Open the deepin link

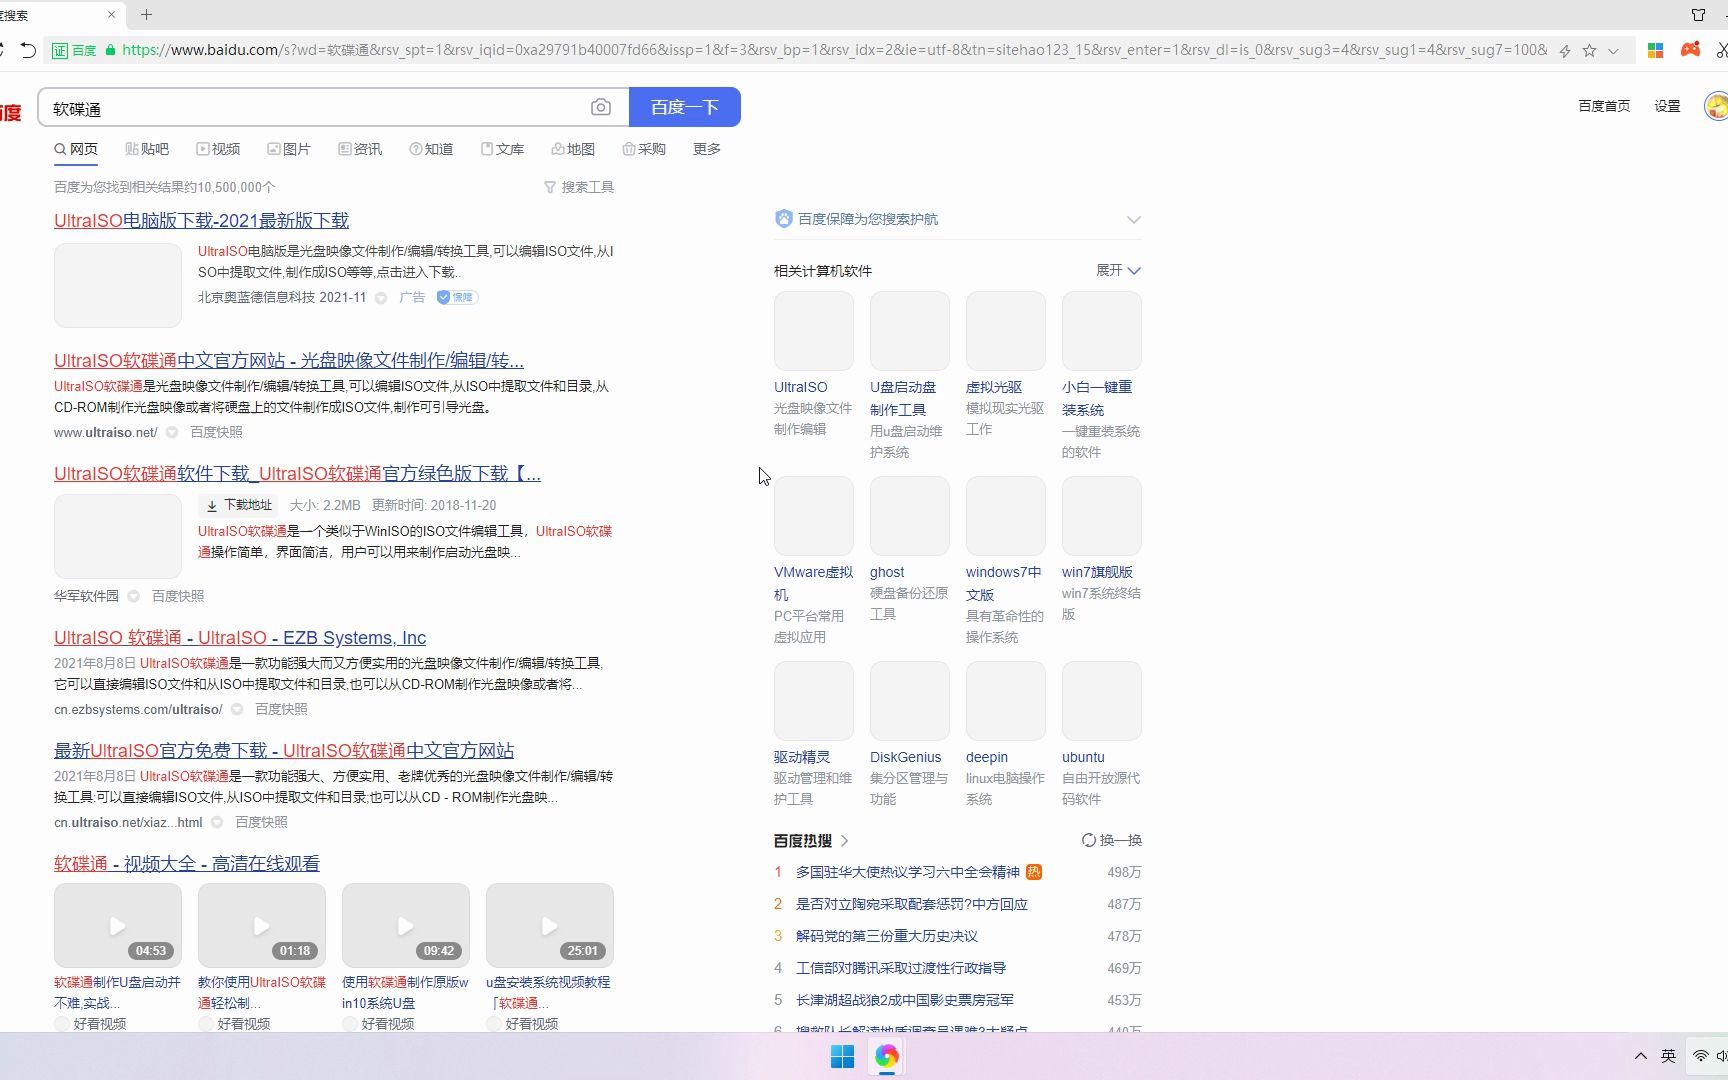tap(987, 757)
